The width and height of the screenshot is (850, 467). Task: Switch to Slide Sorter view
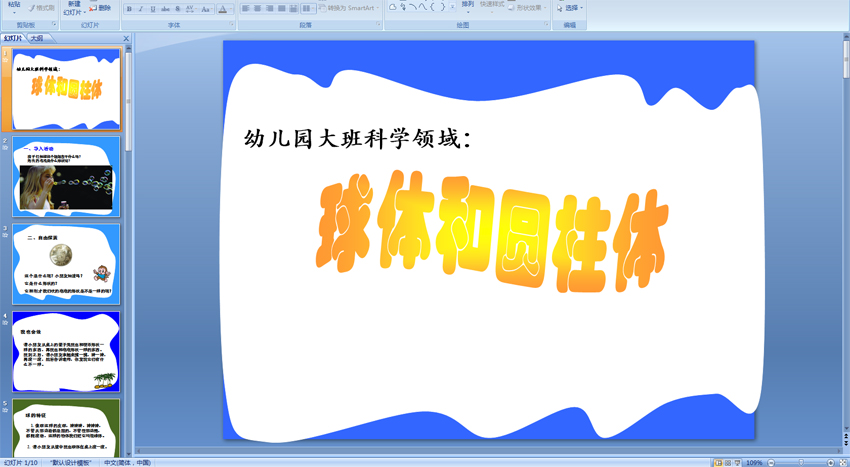(x=729, y=463)
